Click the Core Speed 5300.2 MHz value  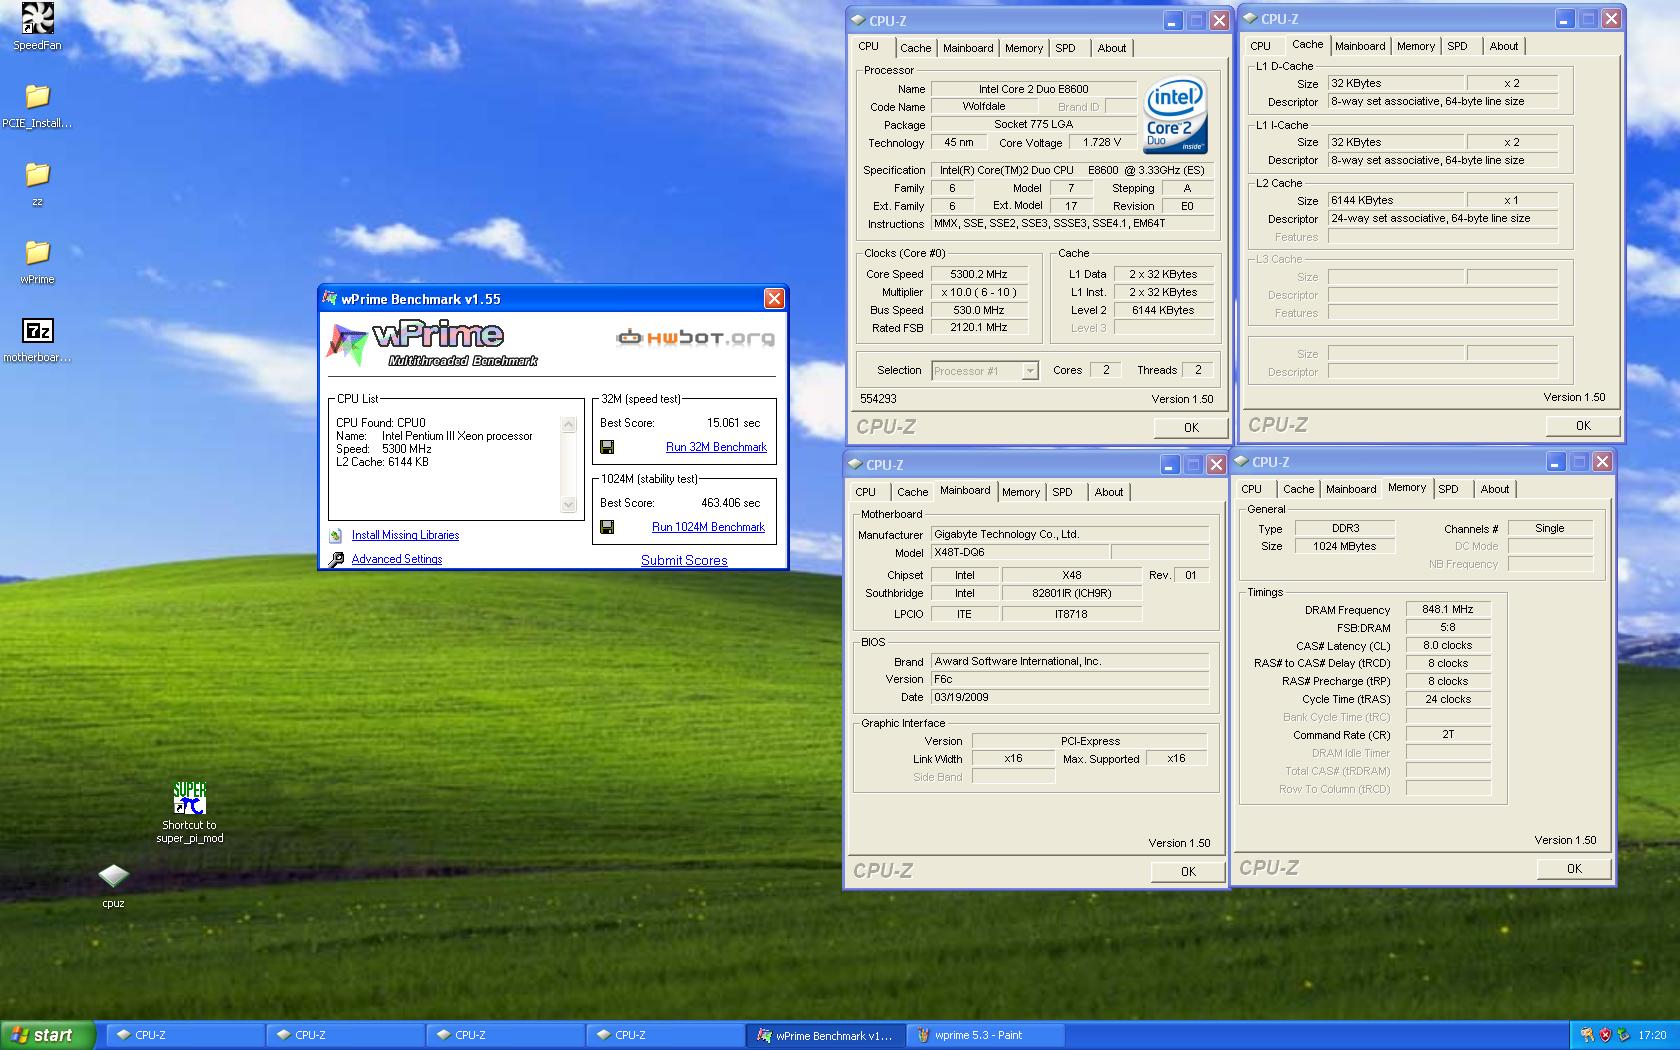pos(980,274)
